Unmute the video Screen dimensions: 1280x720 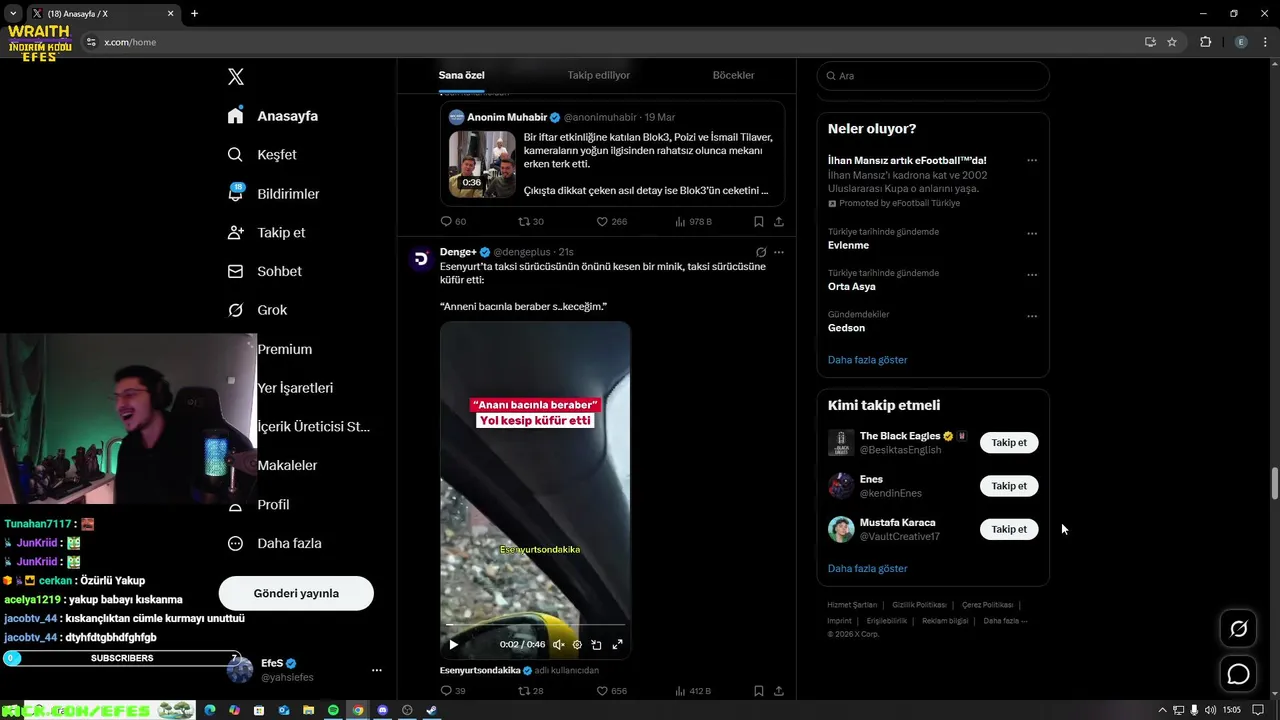(x=558, y=645)
